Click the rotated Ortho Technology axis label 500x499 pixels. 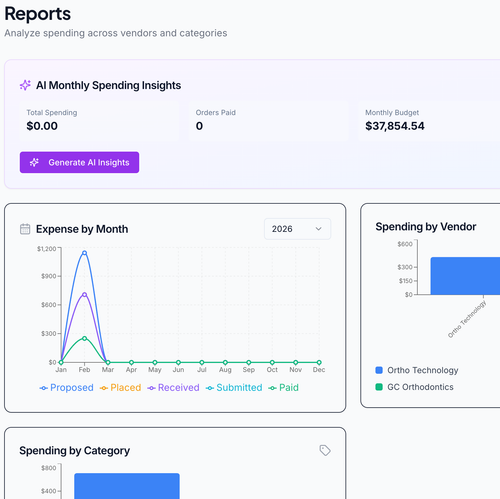(x=467, y=319)
